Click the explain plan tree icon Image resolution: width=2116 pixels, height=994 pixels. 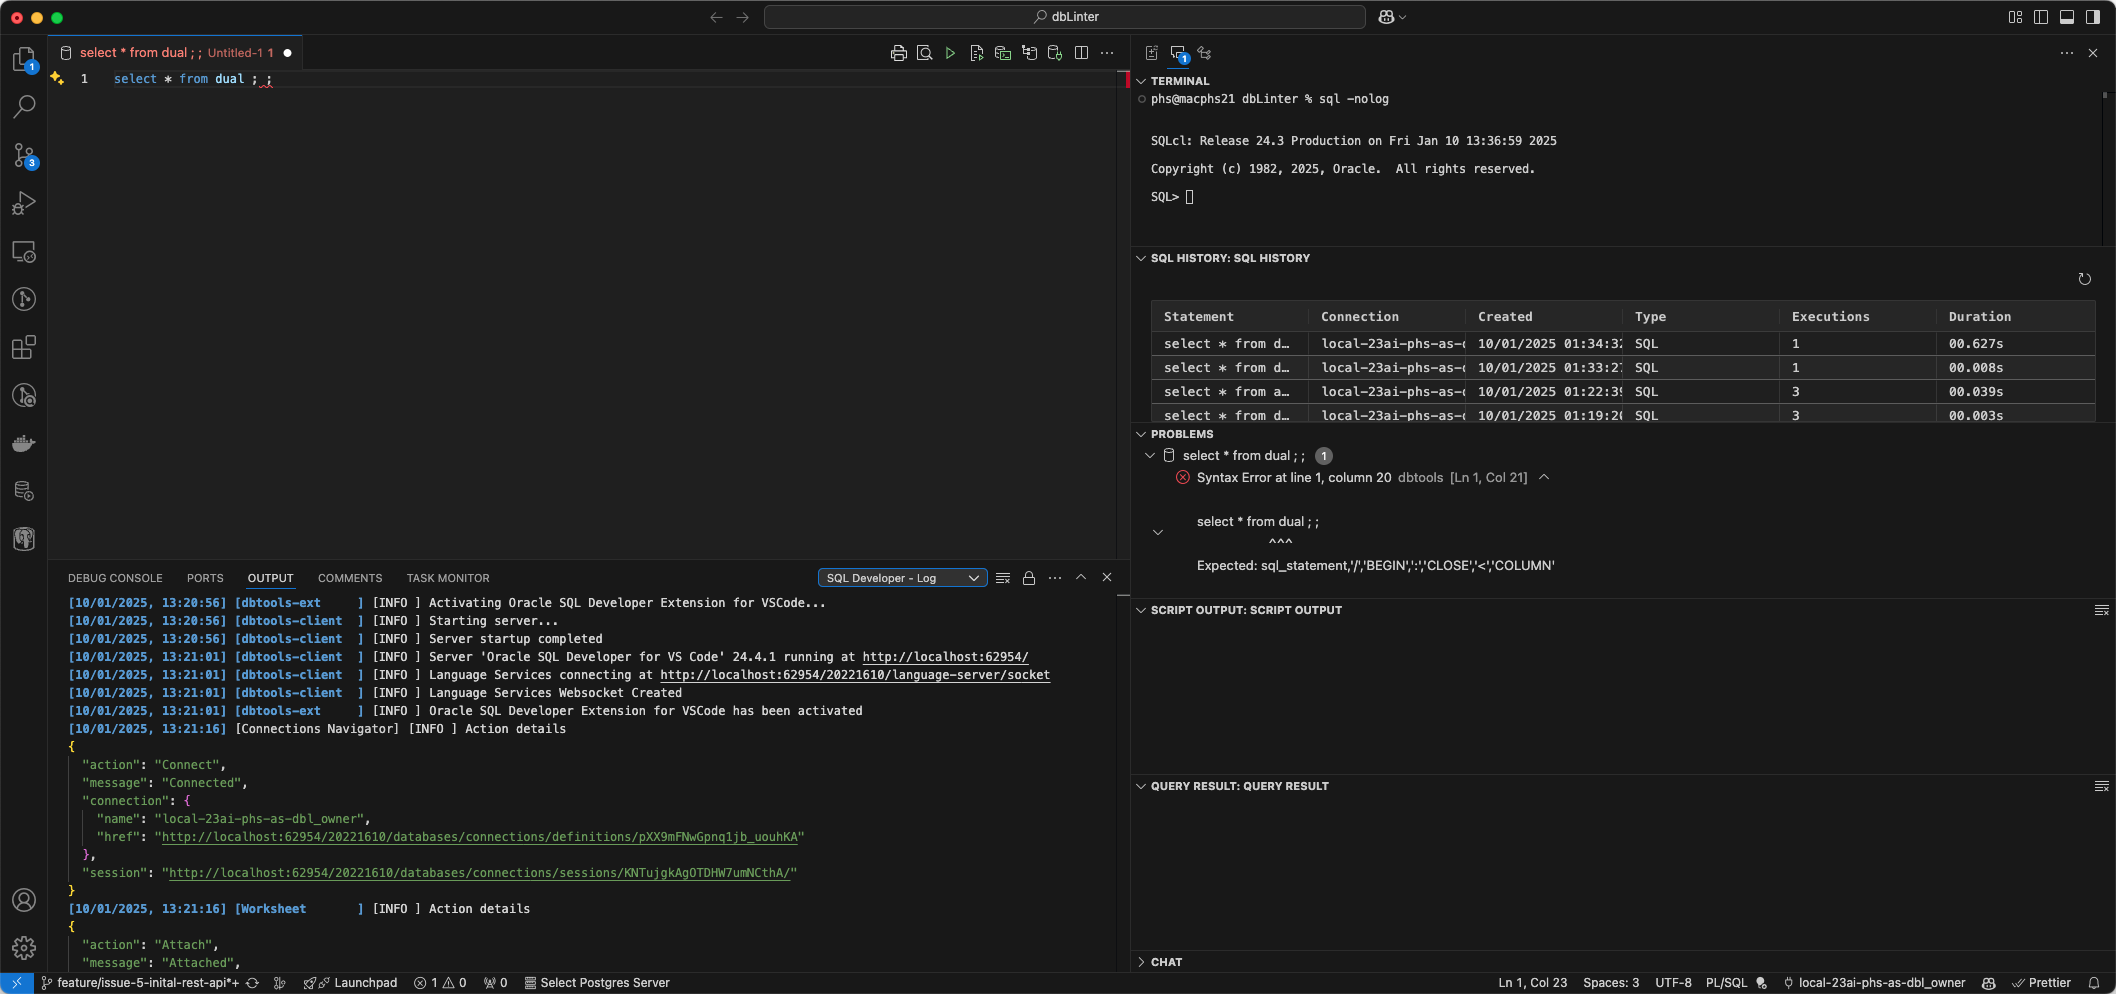pyautogui.click(x=1029, y=53)
